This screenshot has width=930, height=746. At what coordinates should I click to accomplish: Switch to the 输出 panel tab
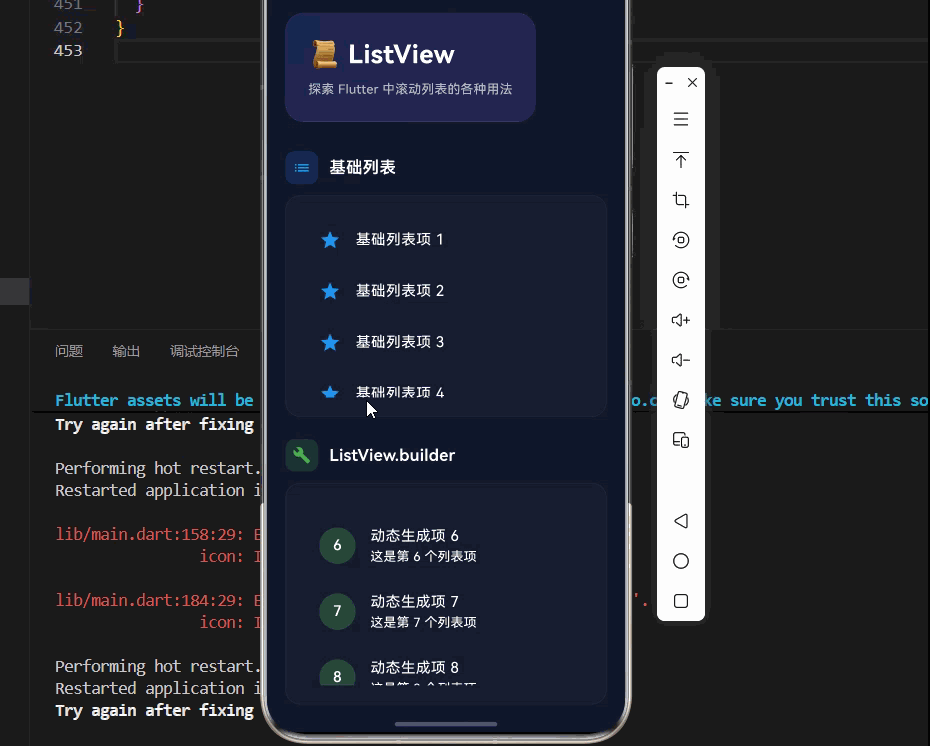click(x=126, y=351)
